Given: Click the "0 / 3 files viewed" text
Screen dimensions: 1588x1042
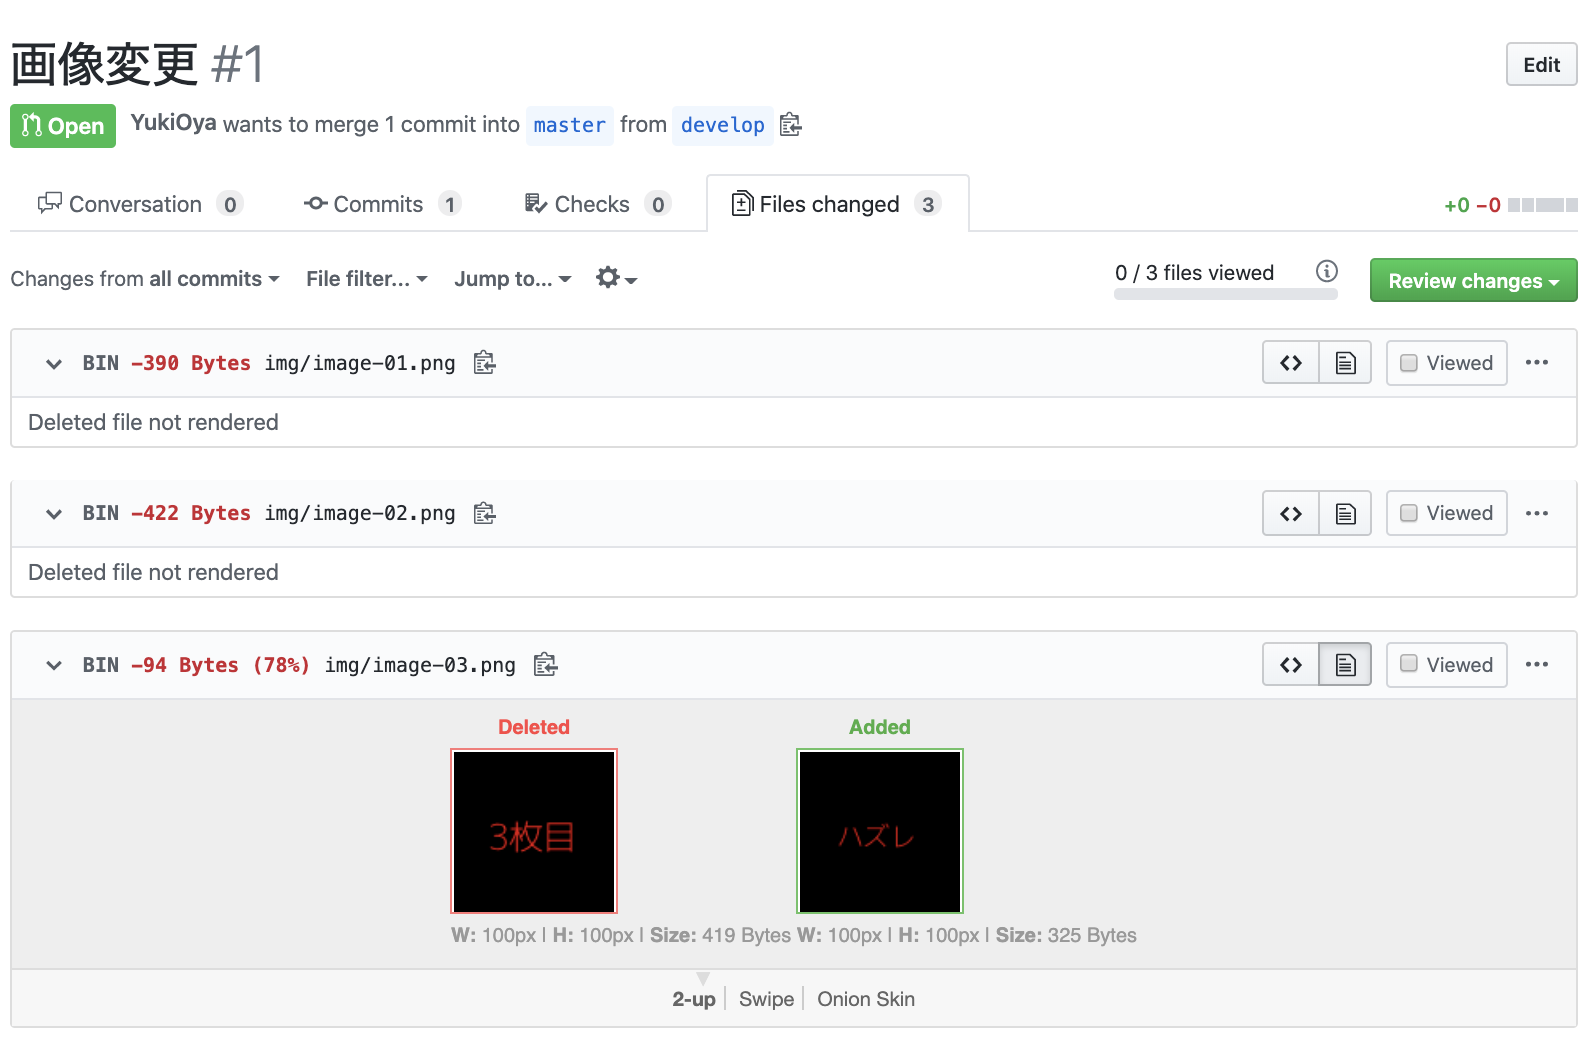Looking at the screenshot, I should (x=1194, y=273).
